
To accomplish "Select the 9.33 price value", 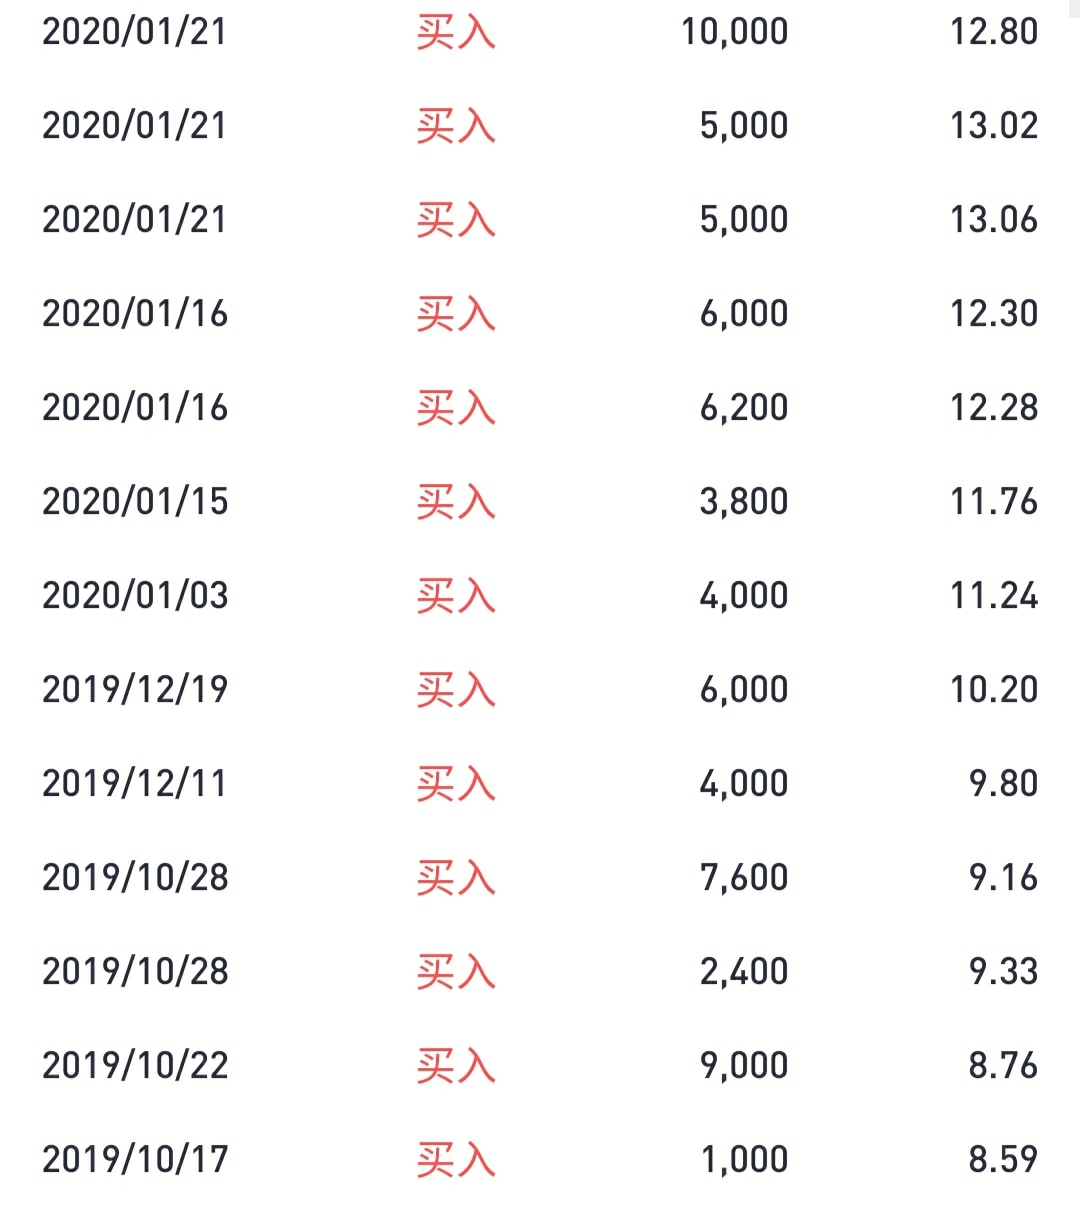I will tap(1003, 972).
